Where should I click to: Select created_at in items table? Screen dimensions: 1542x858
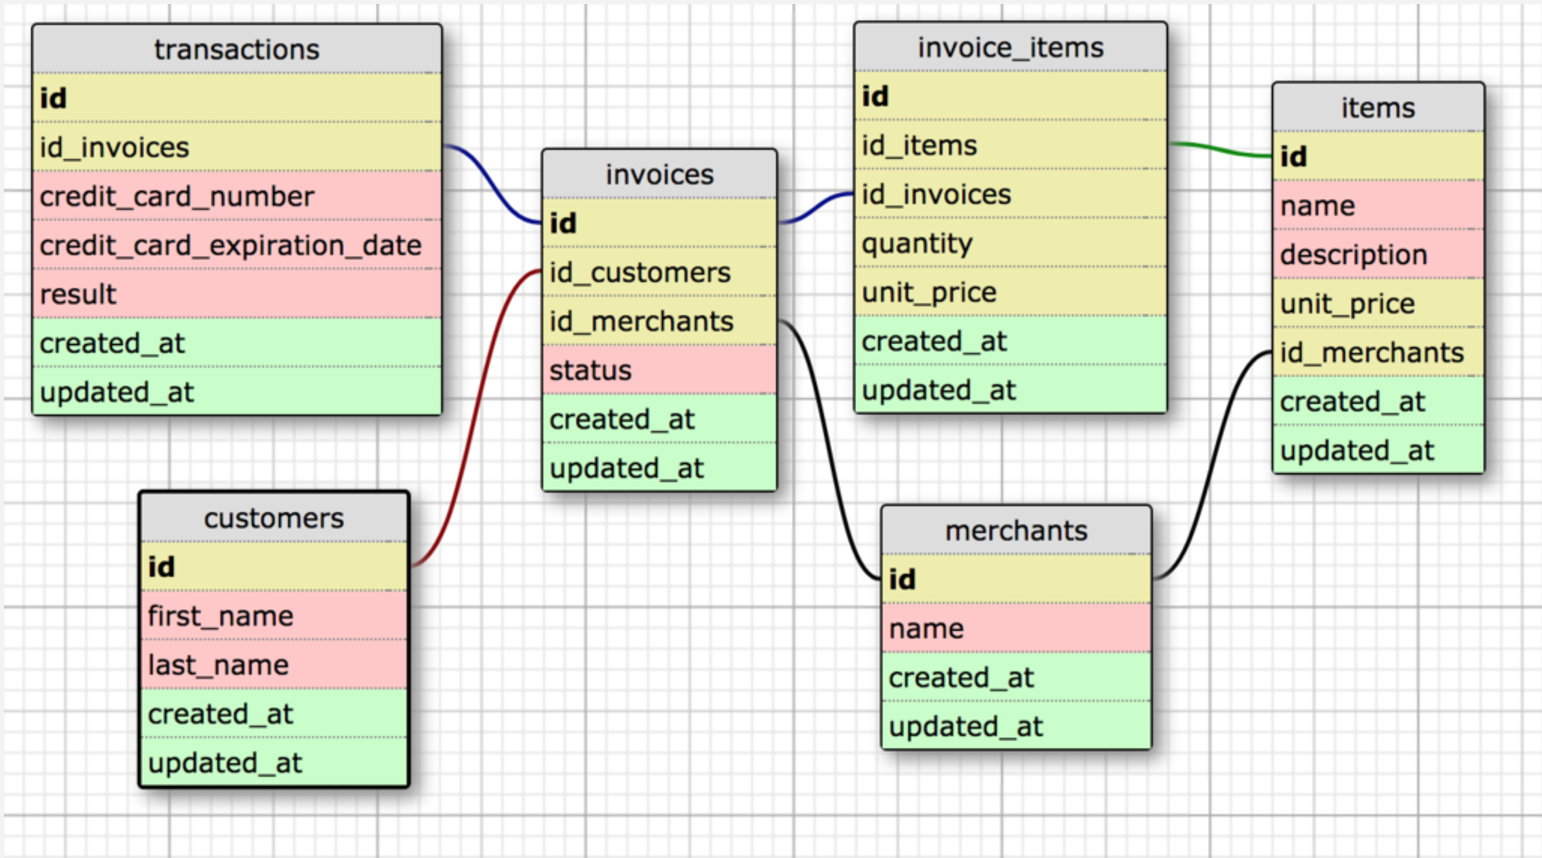pyautogui.click(x=1378, y=401)
